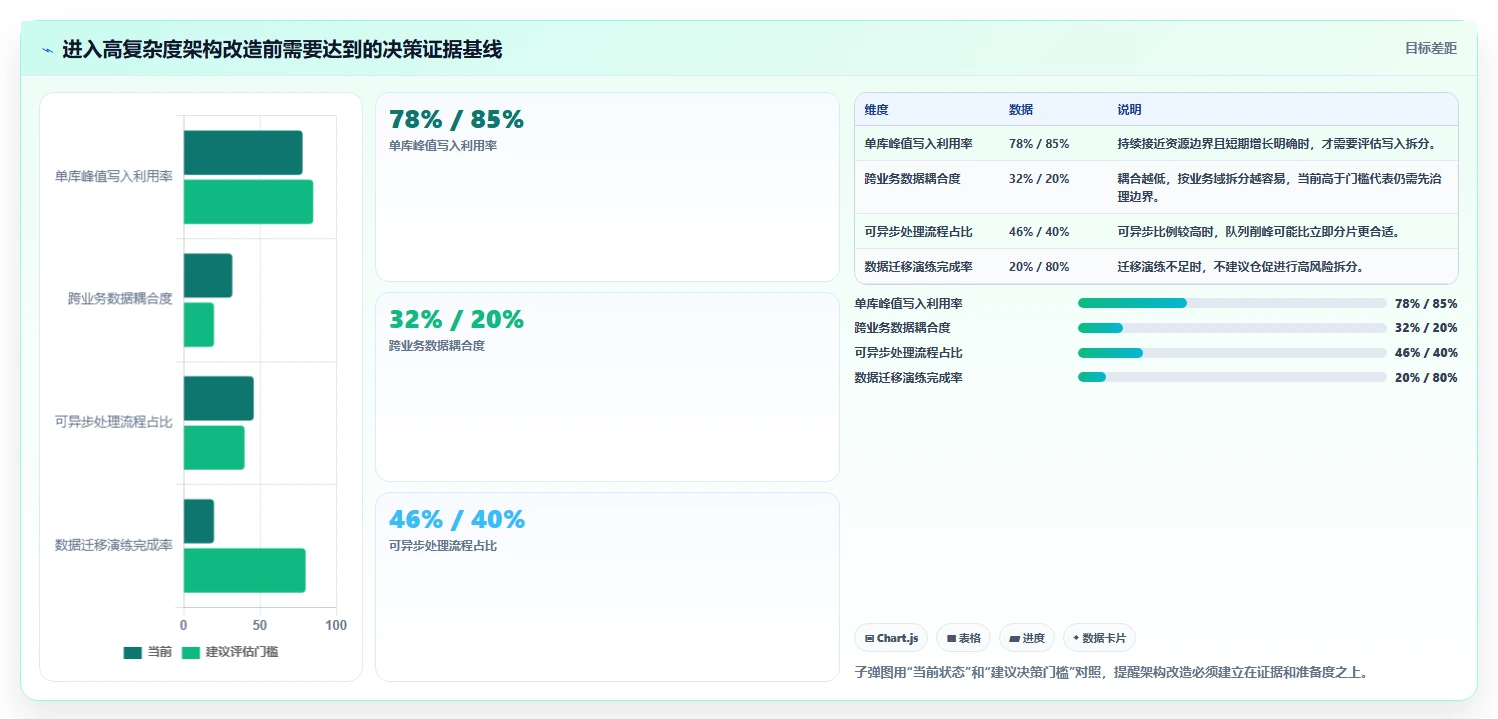The width and height of the screenshot is (1498, 719).
Task: Click the 数据 column header
Action: coord(1021,110)
